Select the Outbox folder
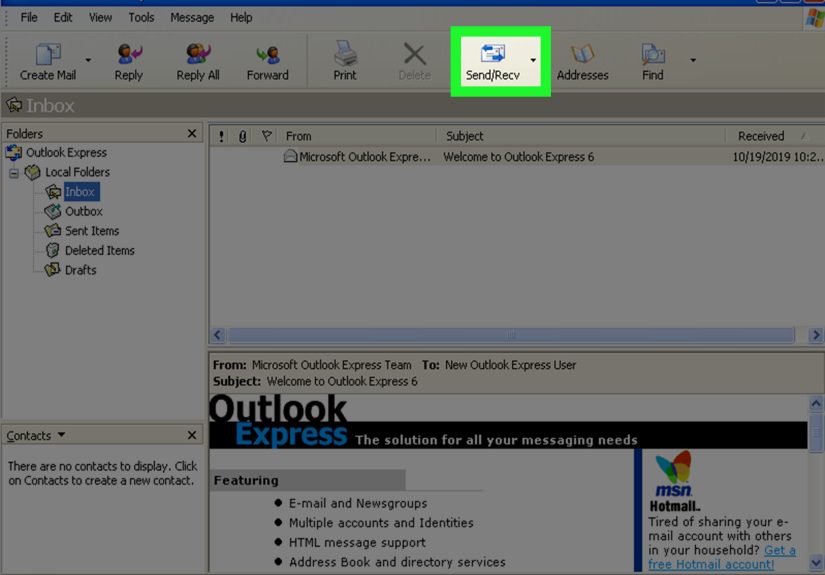825x575 pixels. 84,211
